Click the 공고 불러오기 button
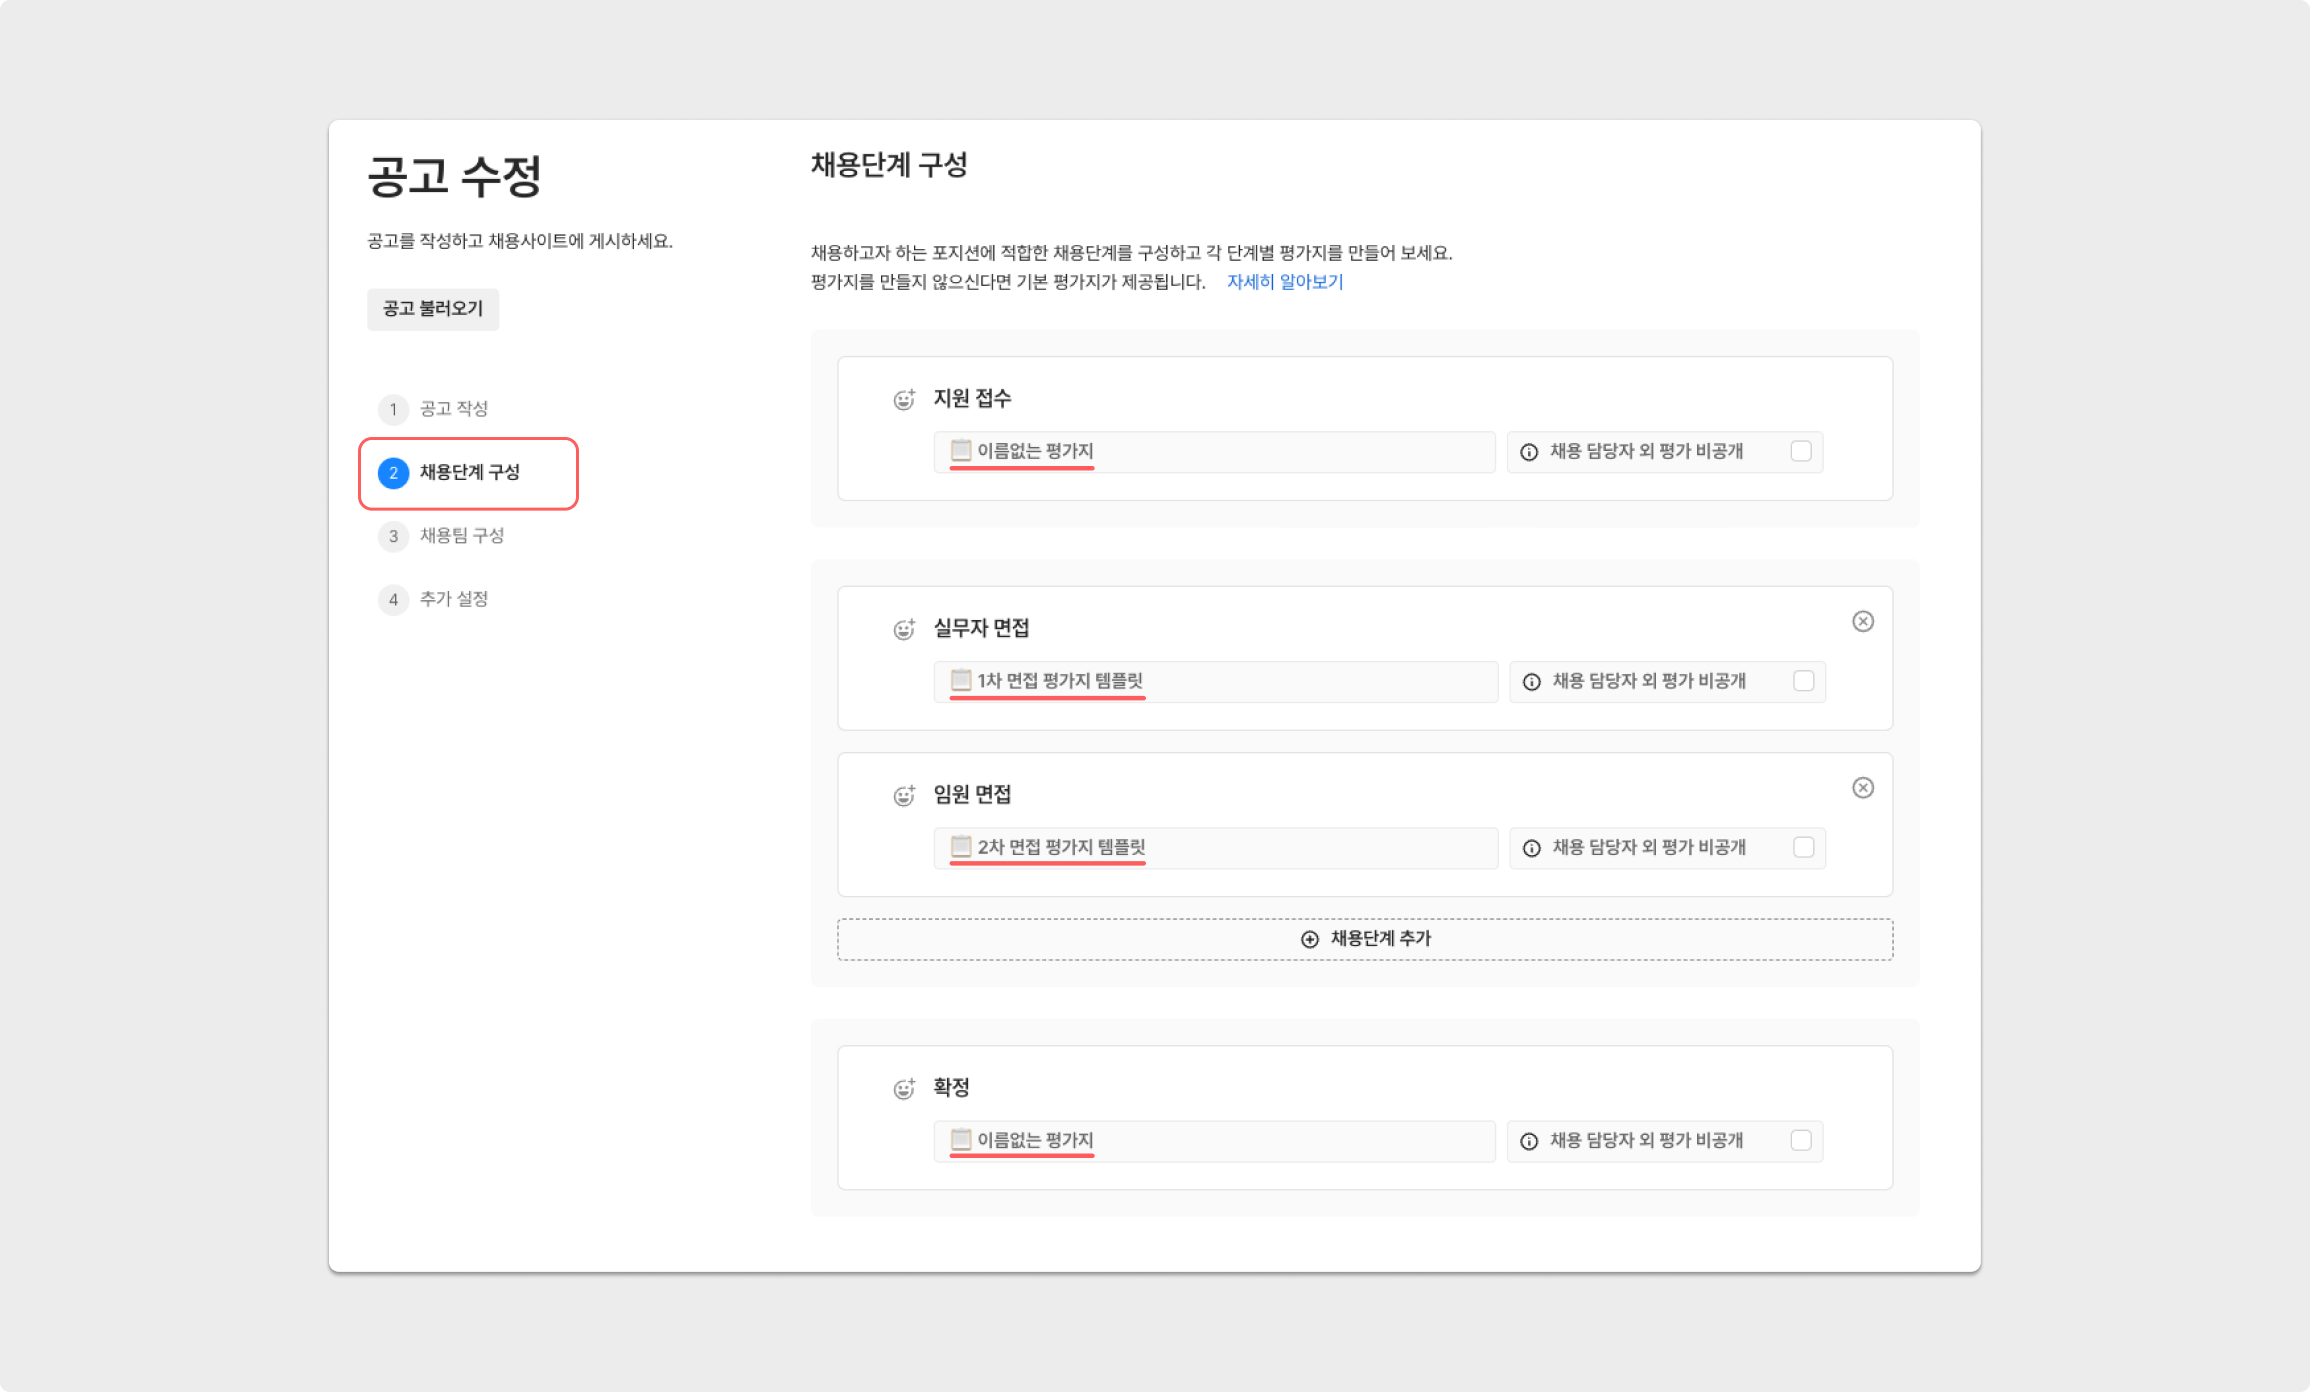Image resolution: width=2310 pixels, height=1392 pixels. (x=432, y=308)
